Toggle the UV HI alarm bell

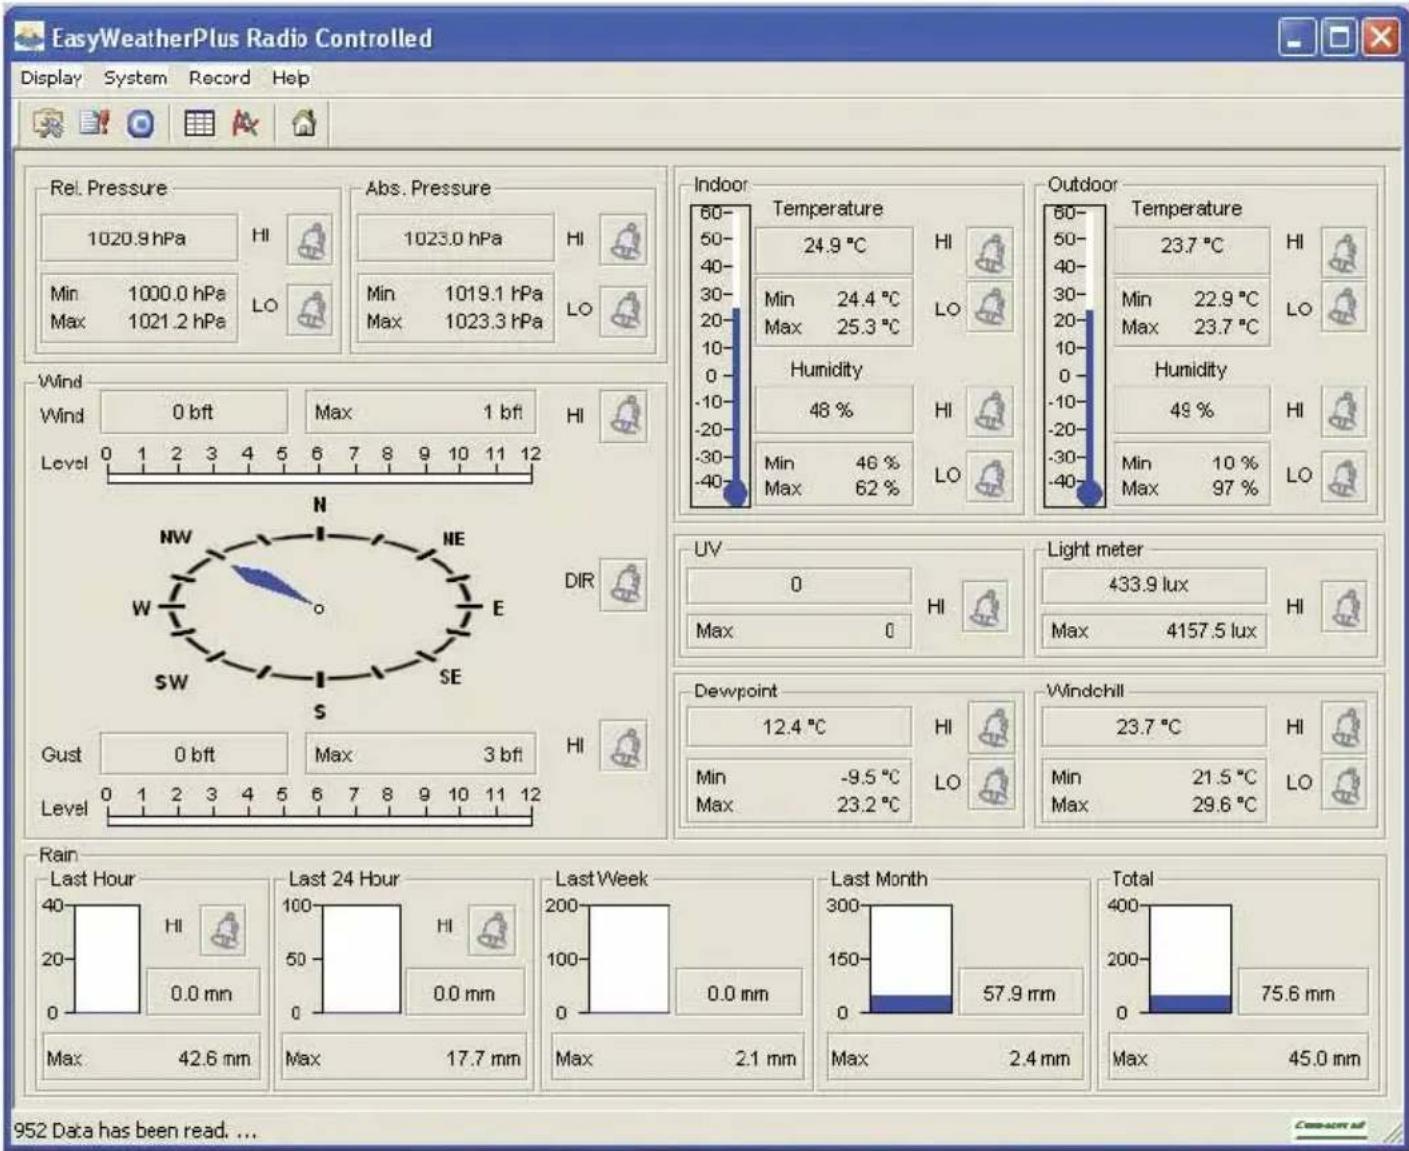point(985,607)
